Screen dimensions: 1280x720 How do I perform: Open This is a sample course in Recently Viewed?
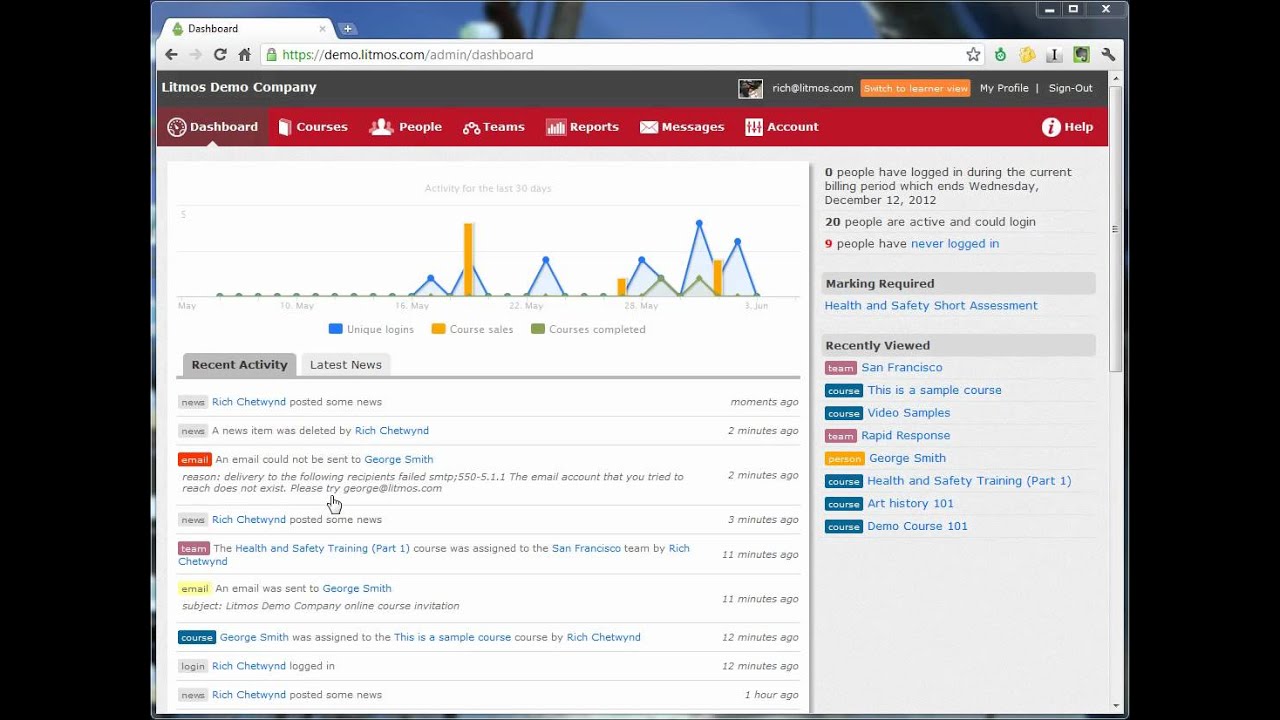[934, 390]
